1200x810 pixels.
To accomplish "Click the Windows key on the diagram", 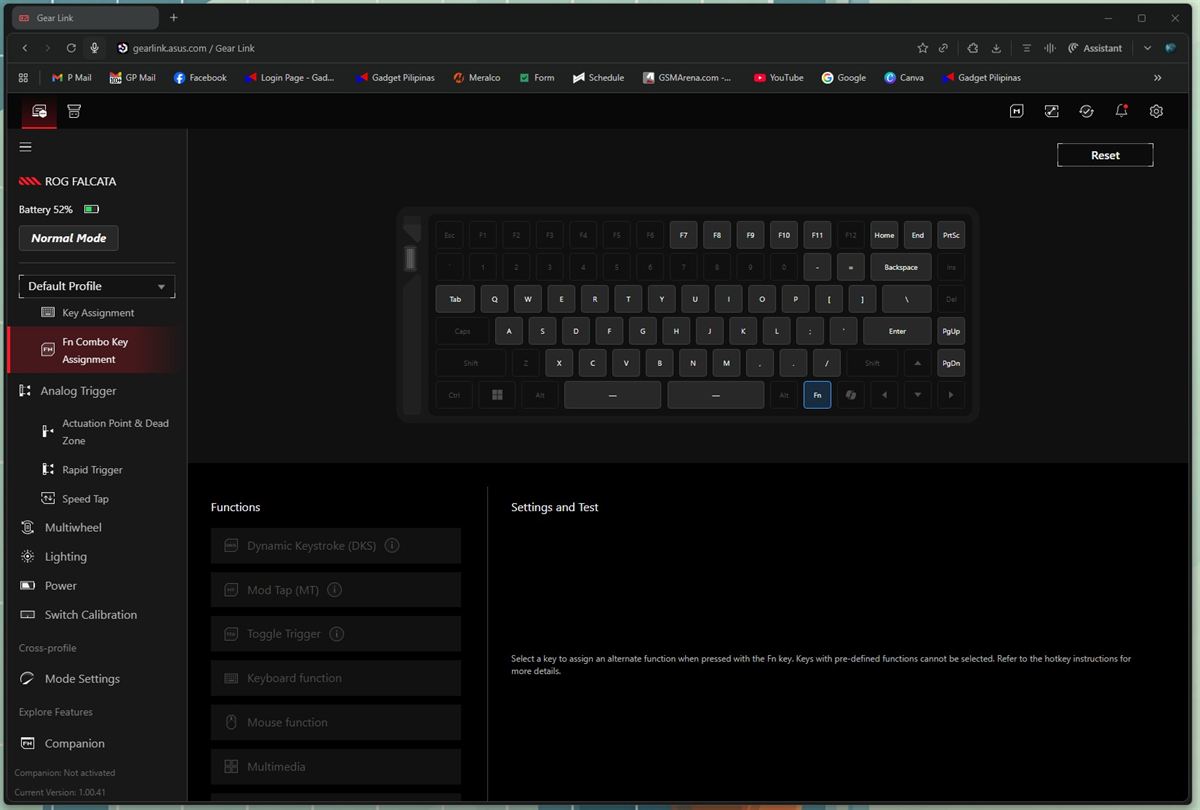I will (497, 395).
